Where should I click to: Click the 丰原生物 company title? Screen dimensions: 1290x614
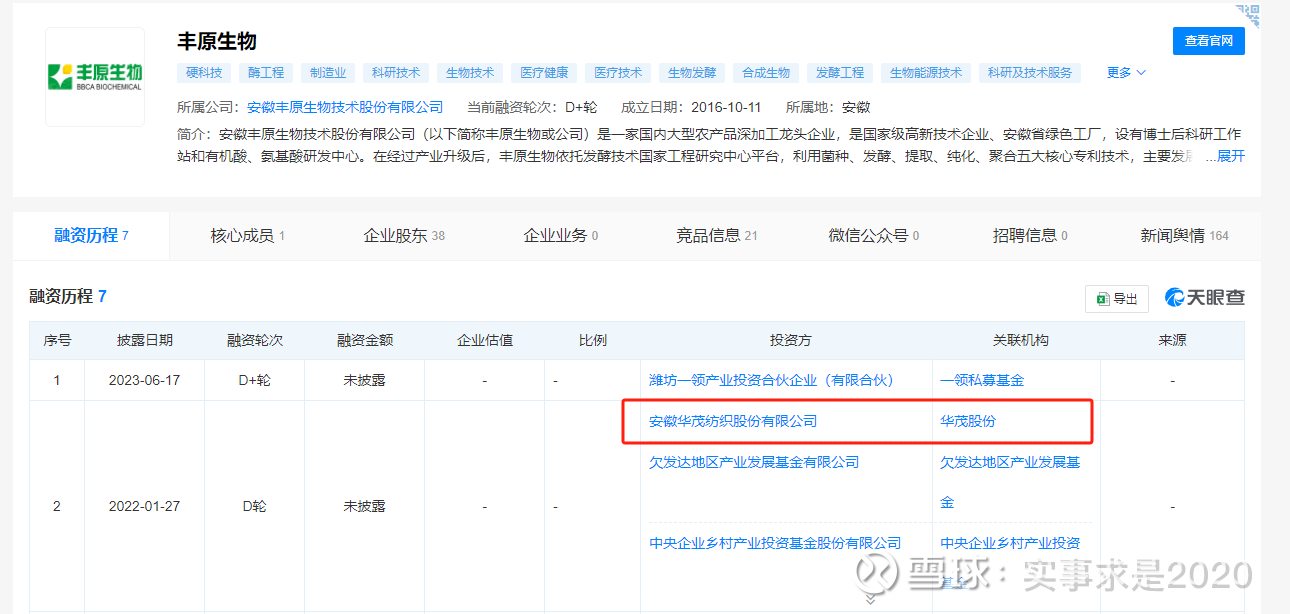217,41
